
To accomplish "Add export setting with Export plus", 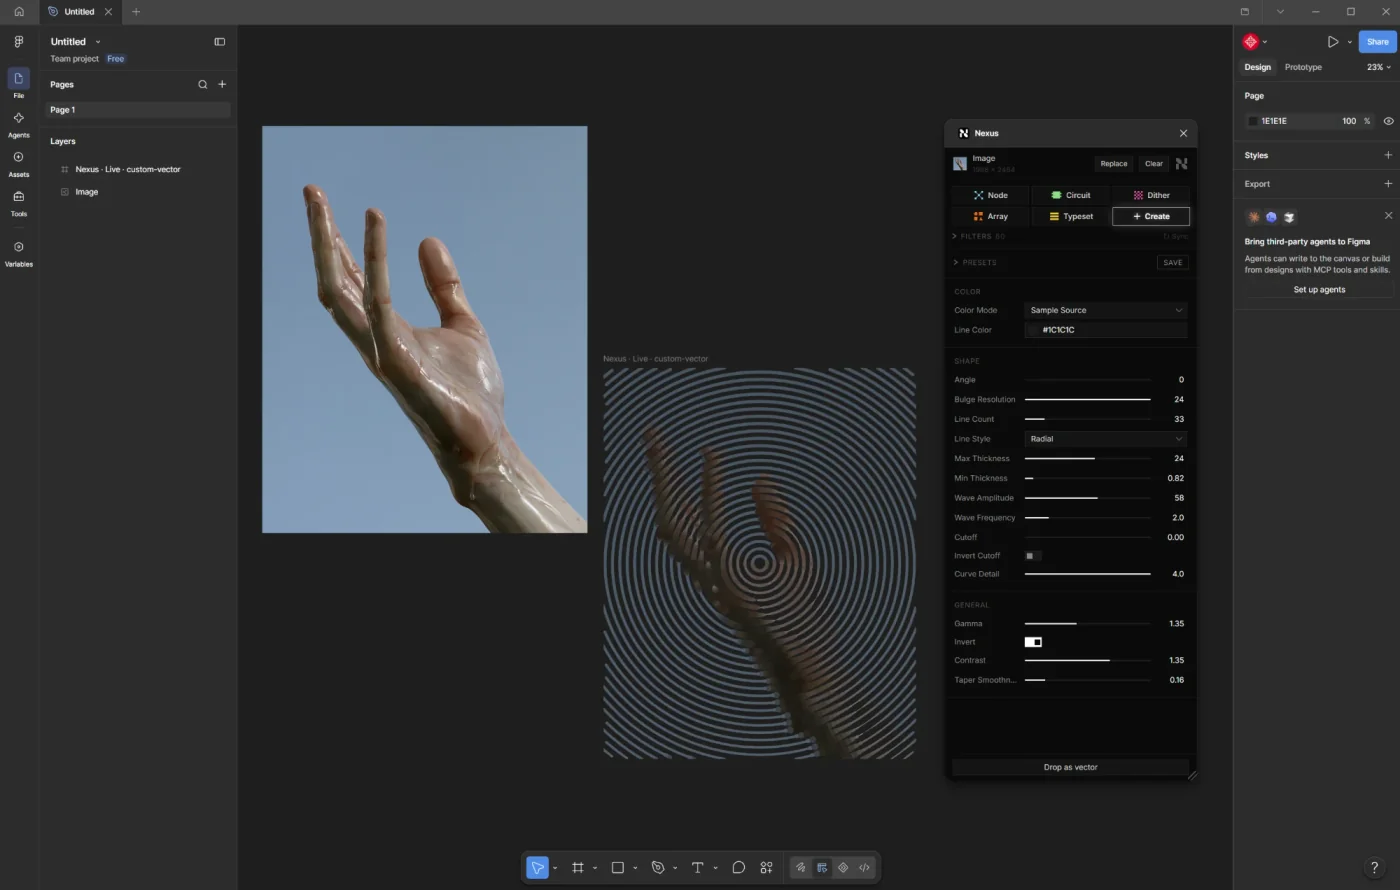I will (x=1387, y=184).
